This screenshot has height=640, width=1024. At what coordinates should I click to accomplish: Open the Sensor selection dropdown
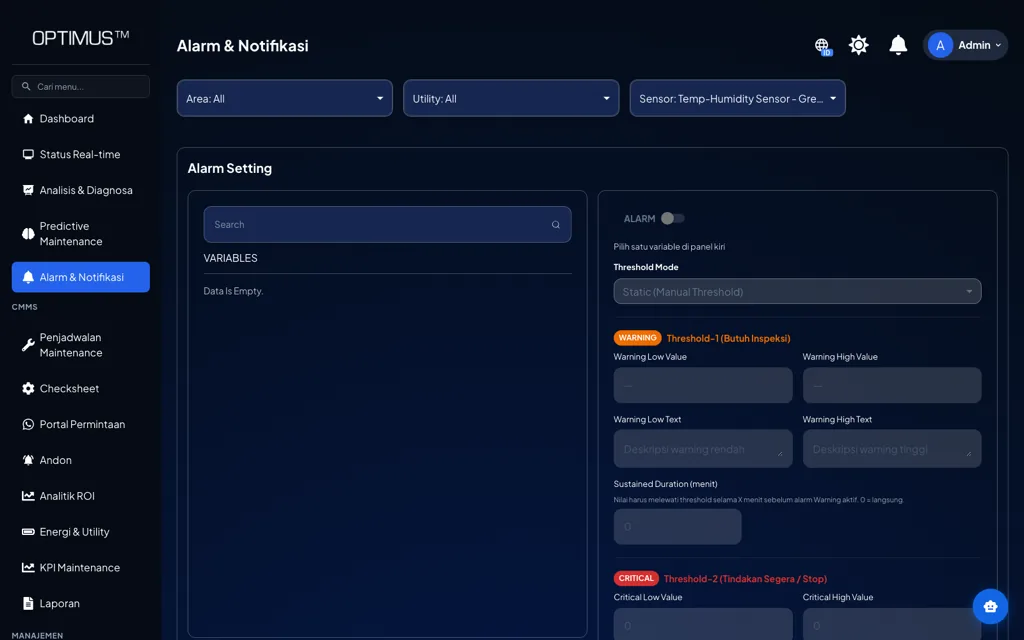(x=737, y=99)
